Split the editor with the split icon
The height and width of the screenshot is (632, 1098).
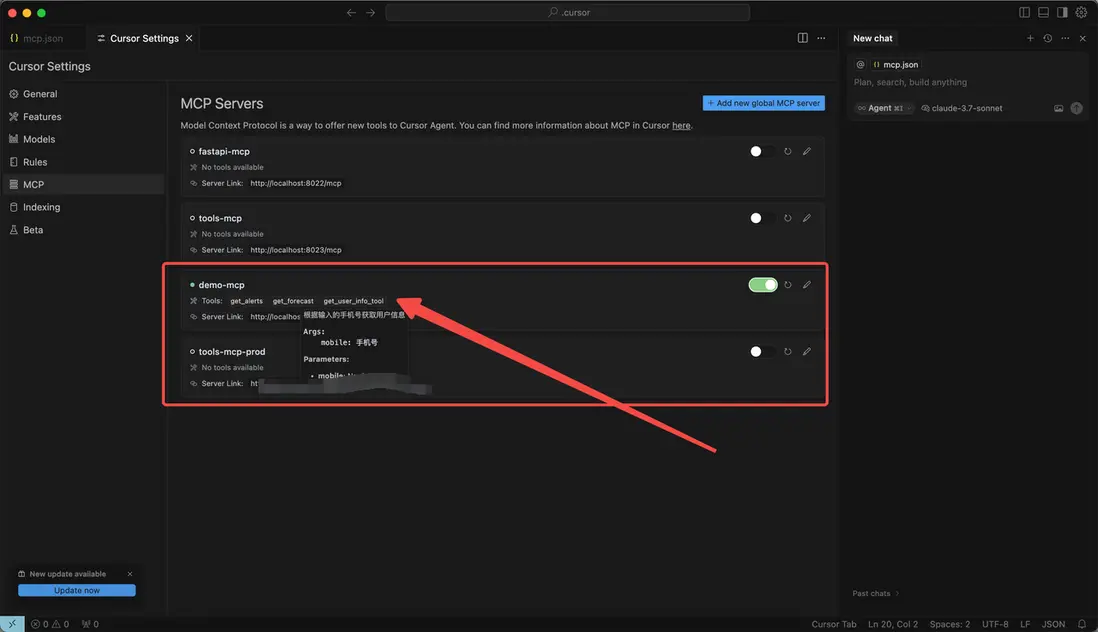[x=803, y=38]
